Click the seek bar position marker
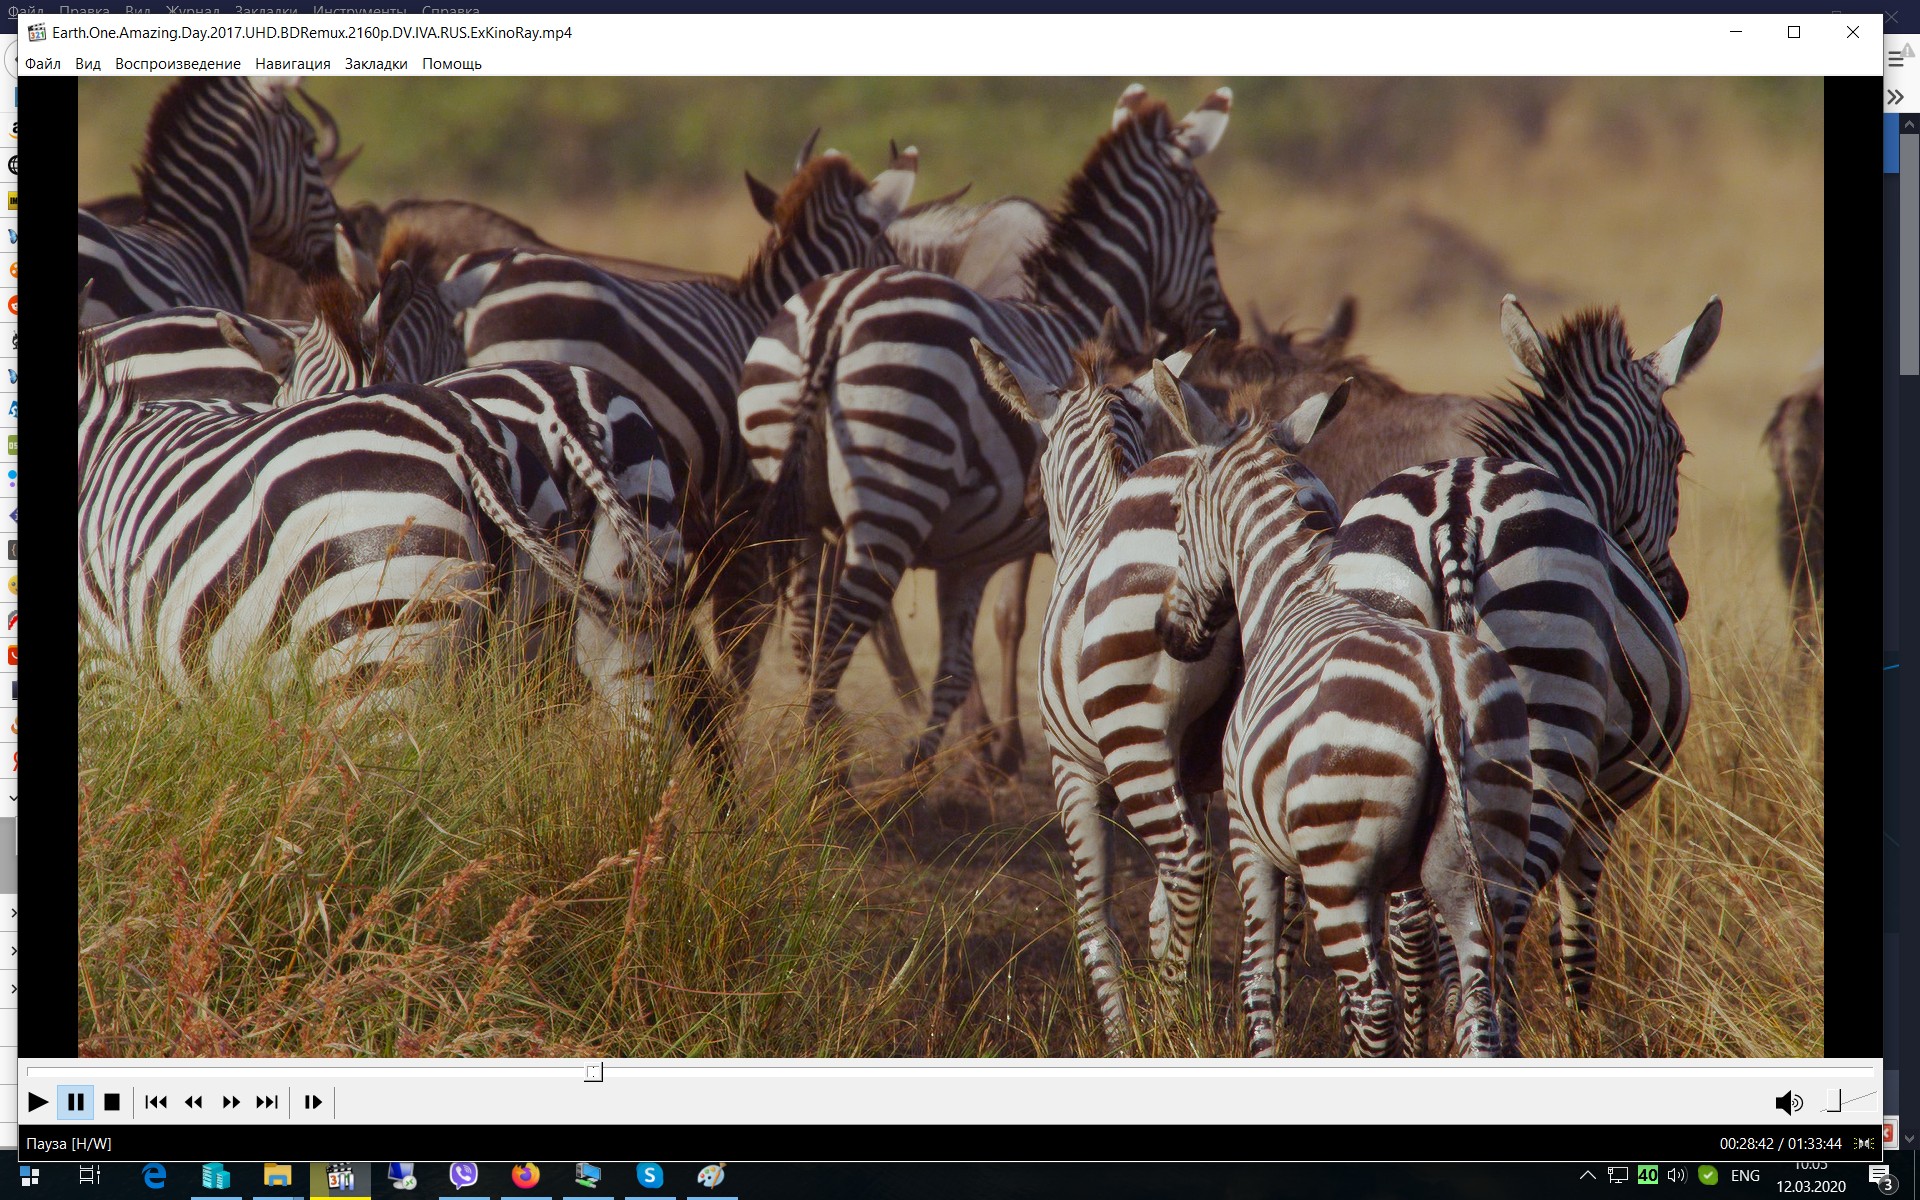Image resolution: width=1920 pixels, height=1200 pixels. 594,1072
